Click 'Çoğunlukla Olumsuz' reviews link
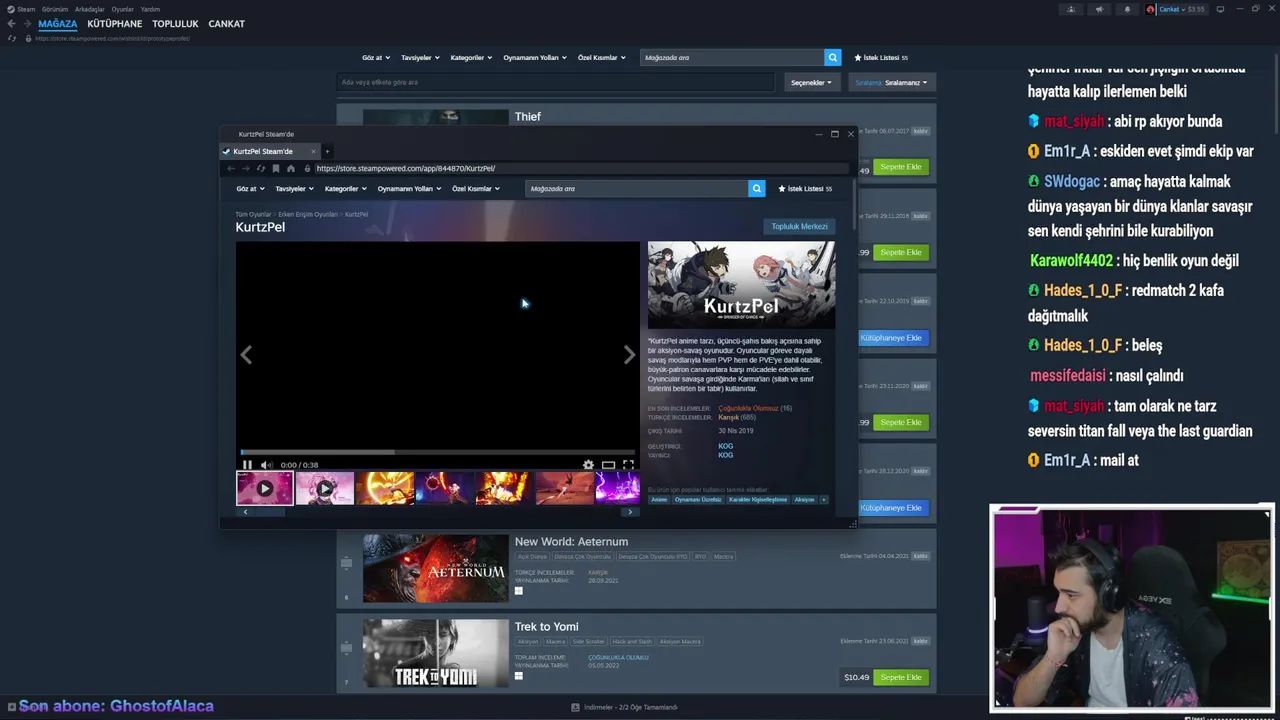Screen dimensions: 1280x720 (748, 408)
